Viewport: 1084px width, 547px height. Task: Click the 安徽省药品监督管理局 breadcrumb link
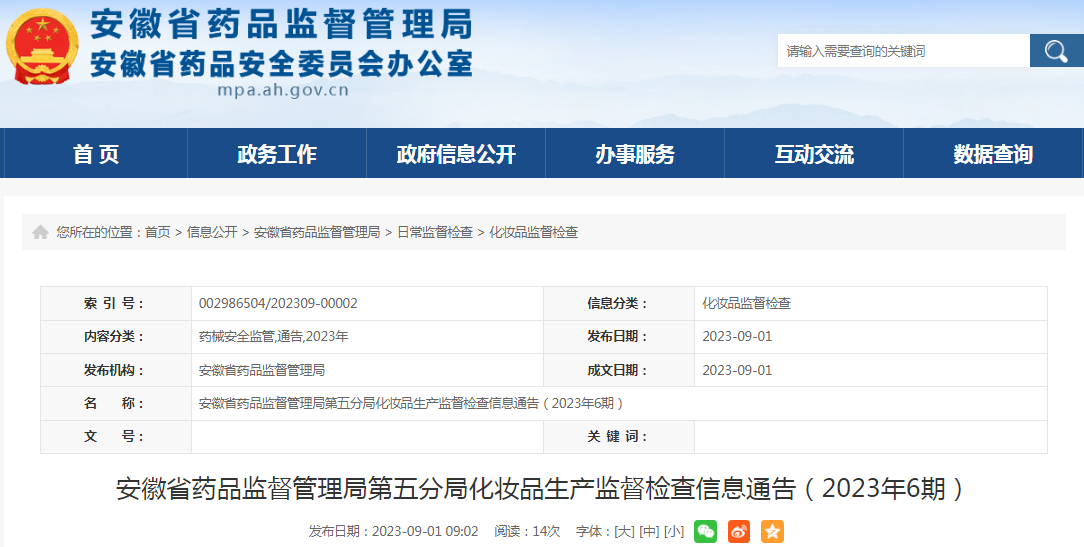pyautogui.click(x=317, y=232)
